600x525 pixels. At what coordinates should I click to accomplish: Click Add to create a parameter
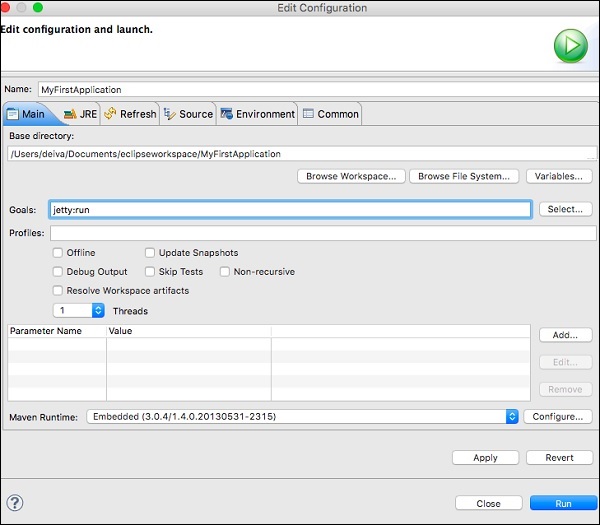click(x=565, y=335)
